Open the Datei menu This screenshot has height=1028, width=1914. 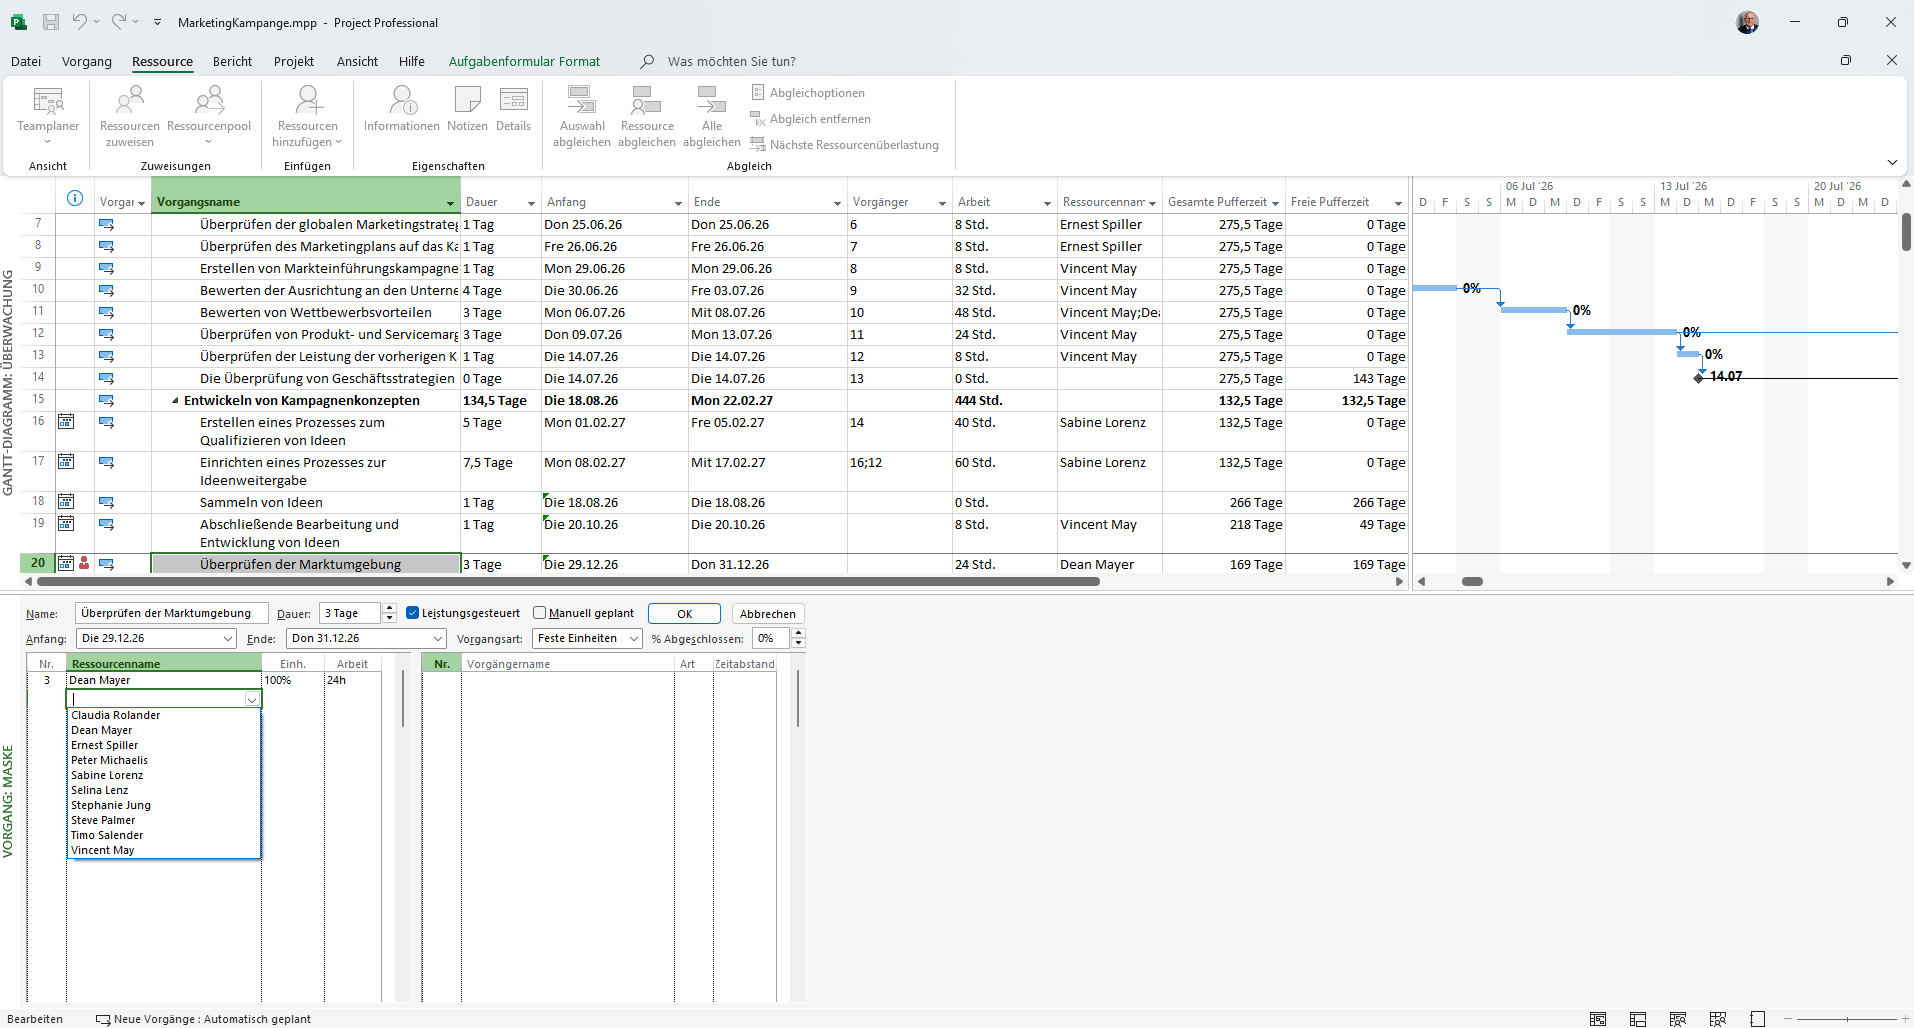pos(26,62)
